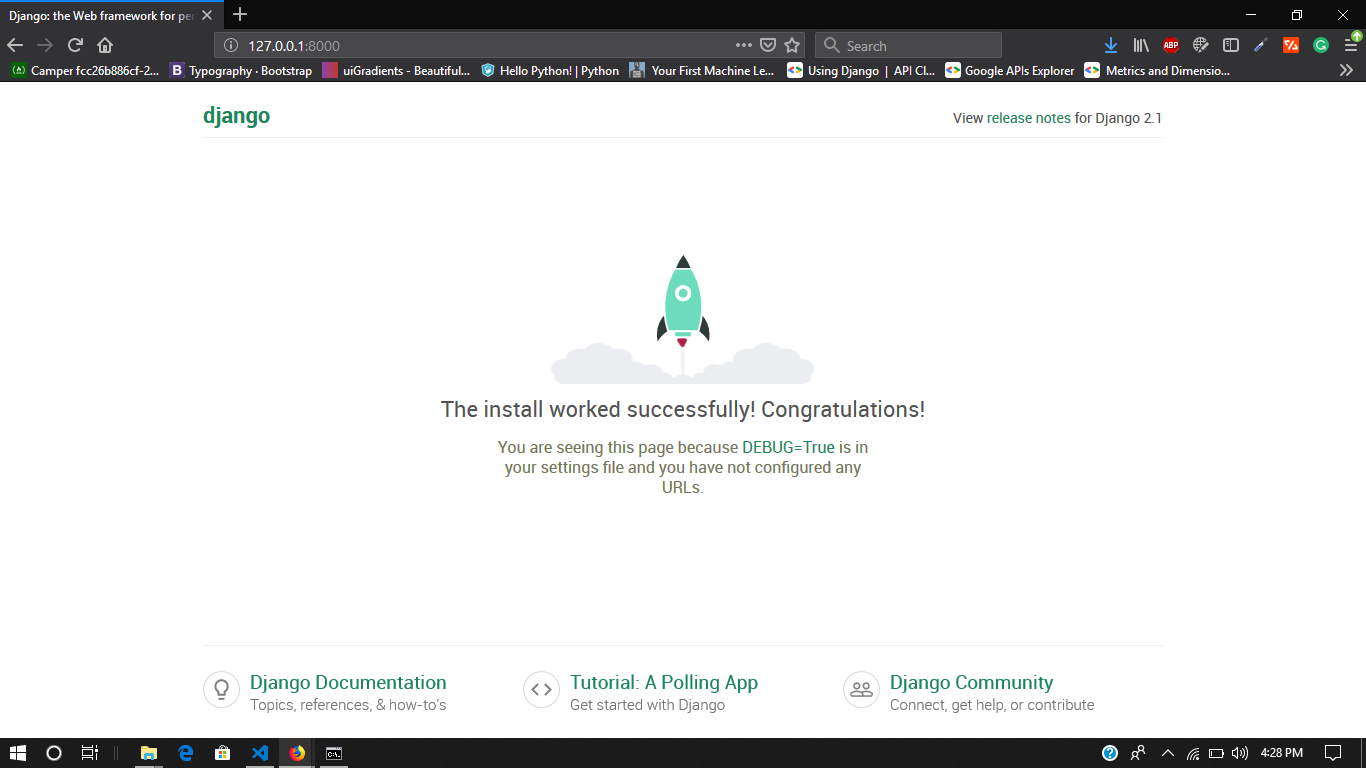The height and width of the screenshot is (768, 1366).
Task: Click 'Connect, get help, or contribute' text
Action: pos(992,705)
